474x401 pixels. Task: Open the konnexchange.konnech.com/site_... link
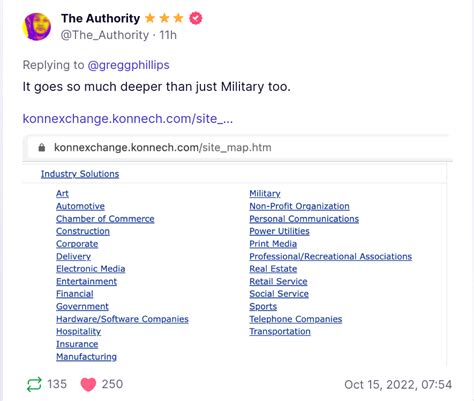[128, 119]
